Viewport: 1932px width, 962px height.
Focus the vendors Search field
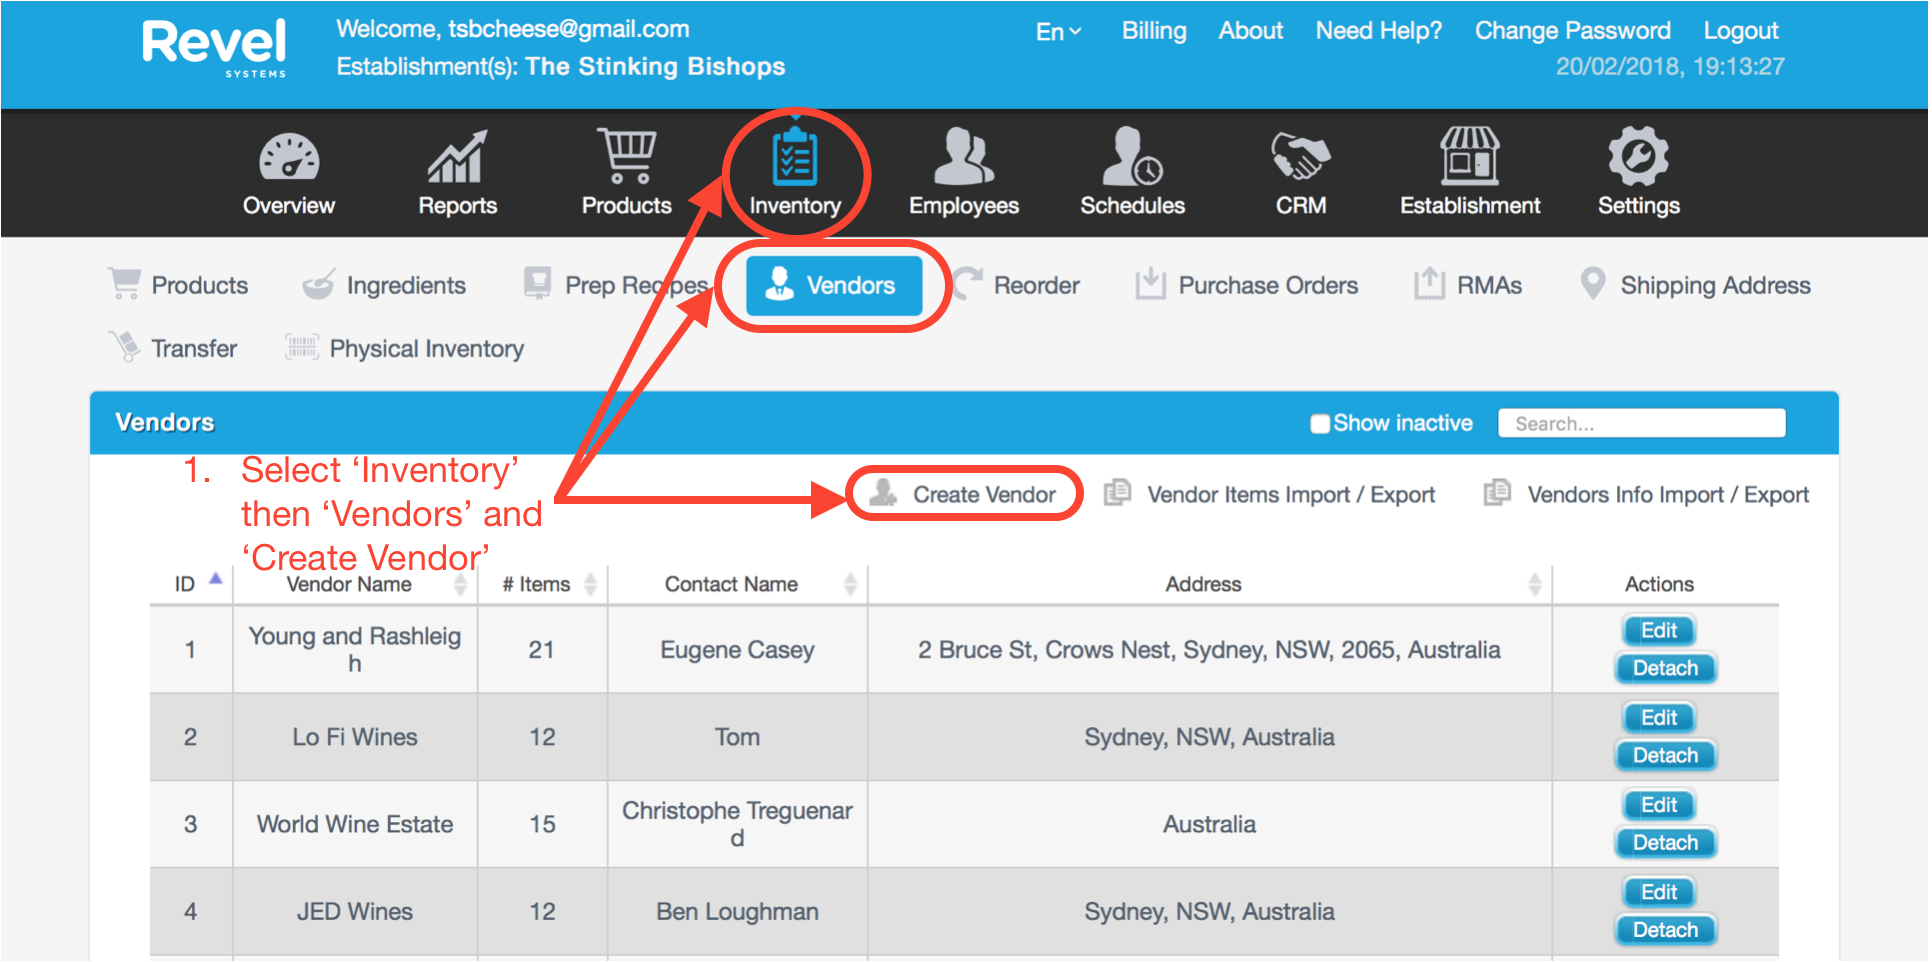tap(1641, 423)
